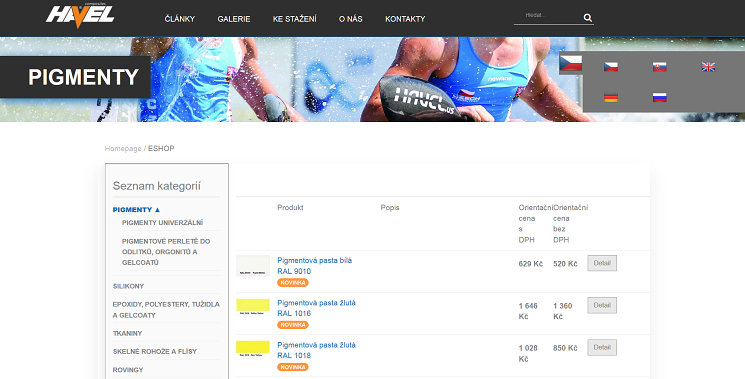The height and width of the screenshot is (379, 745).
Task: Open the ČLÁNKY menu item
Action: (180, 19)
